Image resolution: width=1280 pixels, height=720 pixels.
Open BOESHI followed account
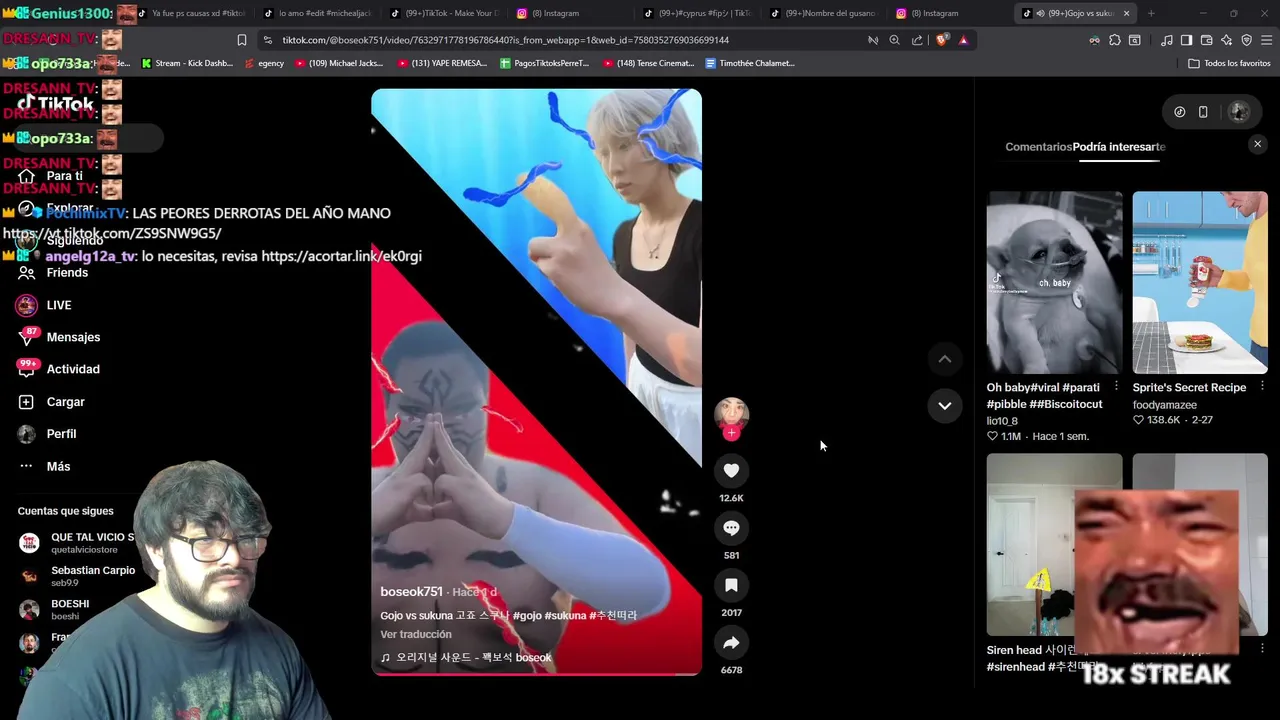[55, 609]
